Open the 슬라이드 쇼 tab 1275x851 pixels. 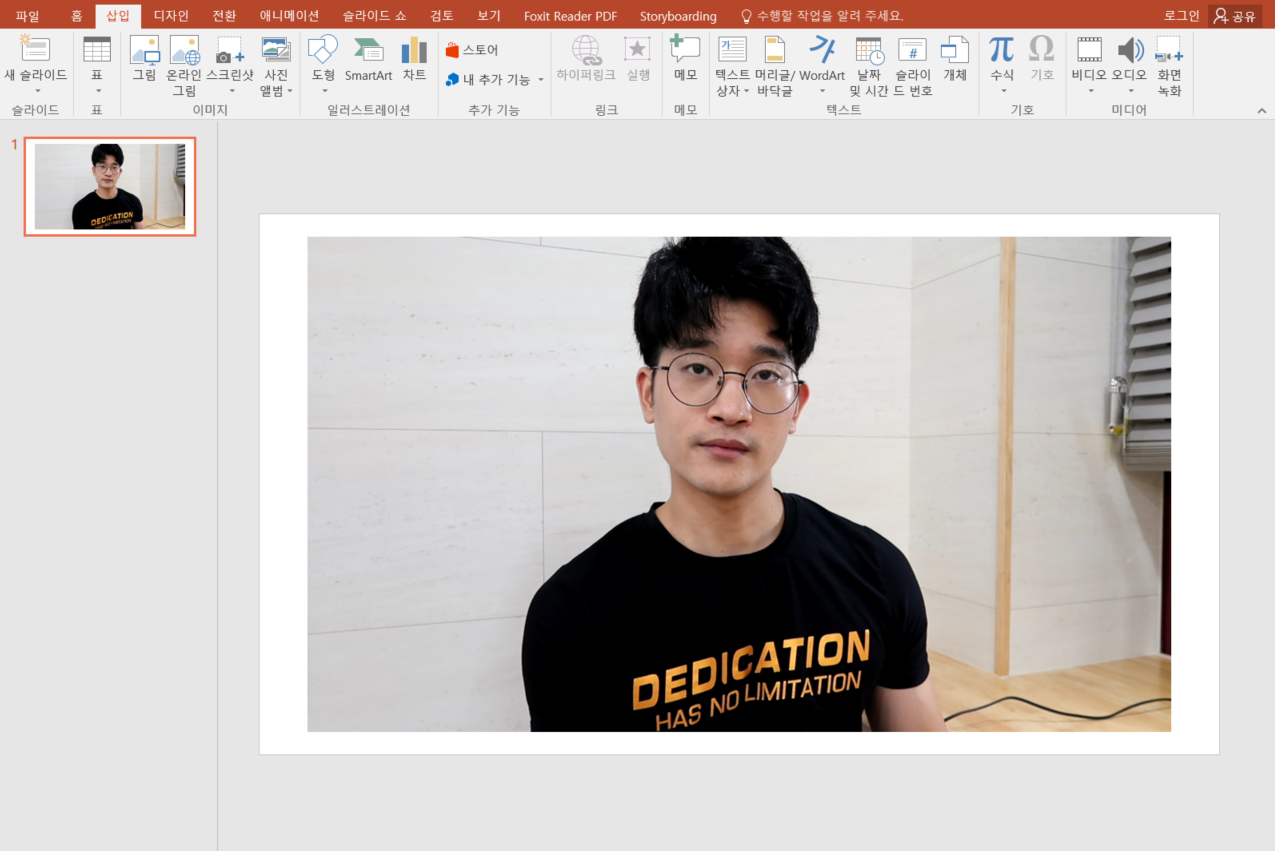coord(374,16)
